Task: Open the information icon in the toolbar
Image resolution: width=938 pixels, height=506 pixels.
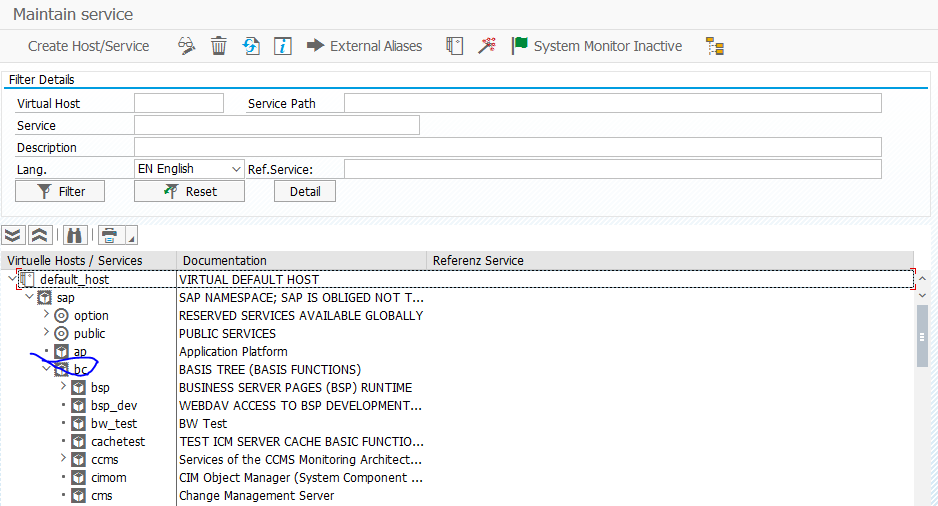Action: coord(282,46)
